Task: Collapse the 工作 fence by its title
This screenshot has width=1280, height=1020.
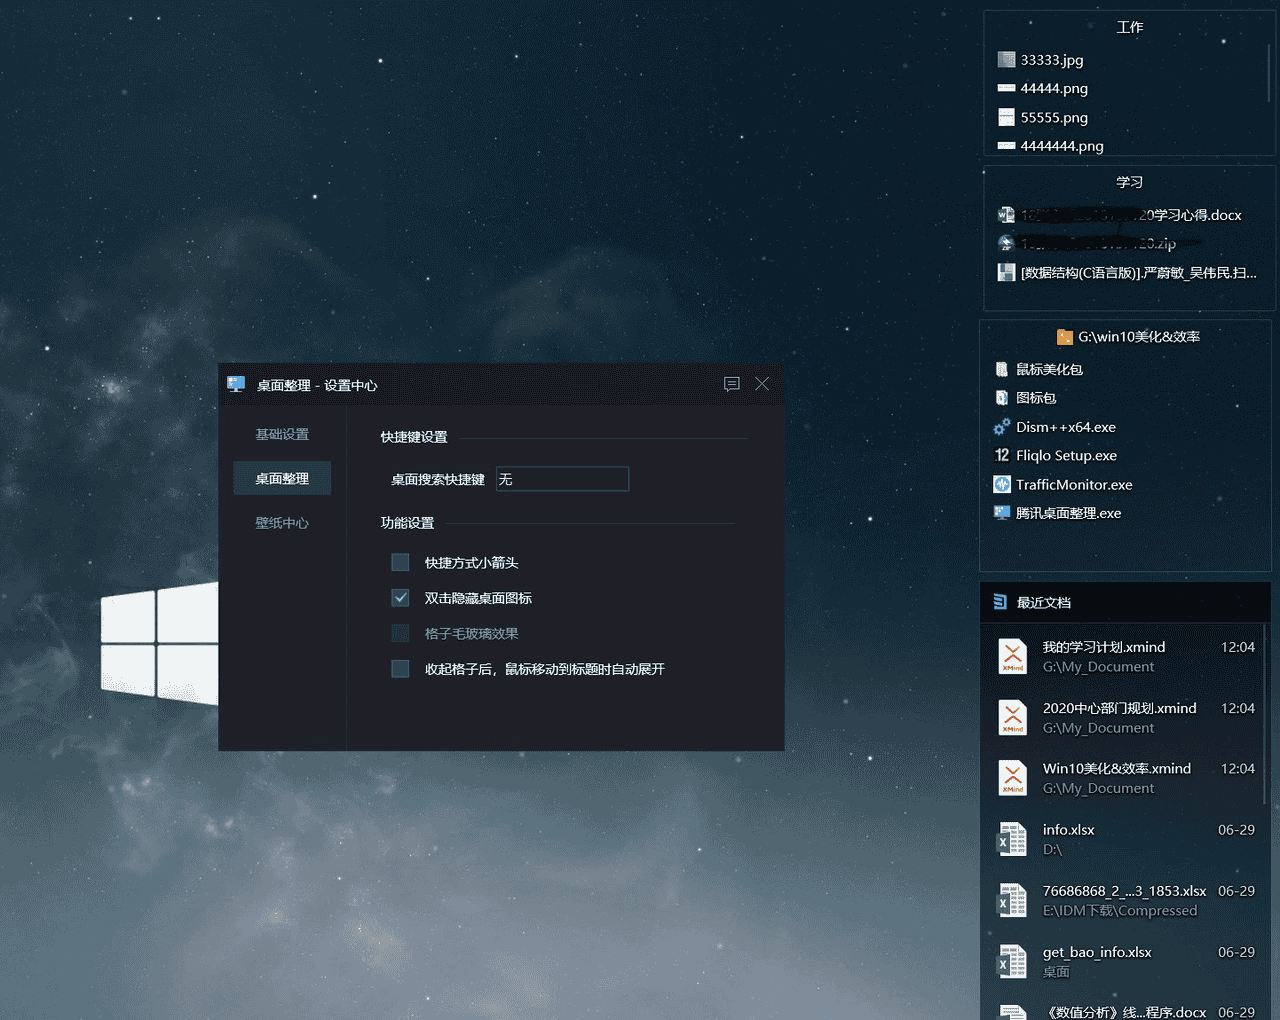Action: click(x=1129, y=27)
